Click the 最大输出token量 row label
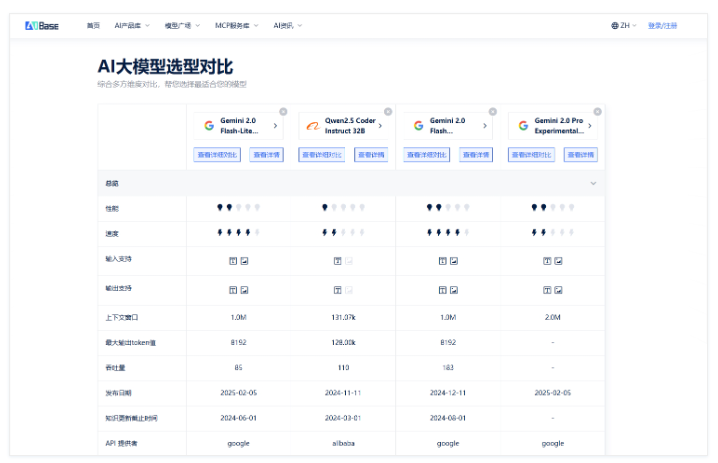Screen dimensions: 718x463 coord(131,343)
